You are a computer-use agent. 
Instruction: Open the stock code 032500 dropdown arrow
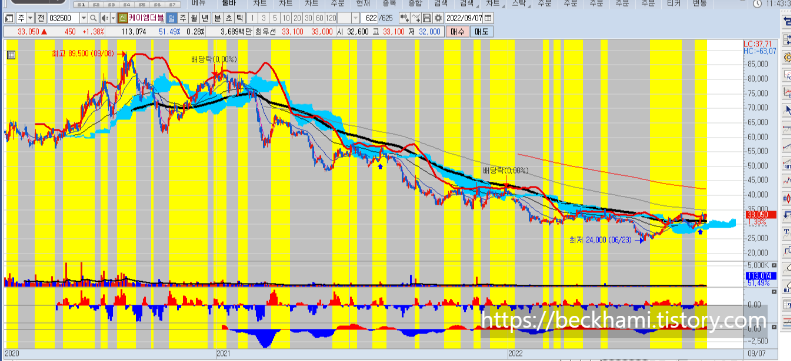(84, 18)
